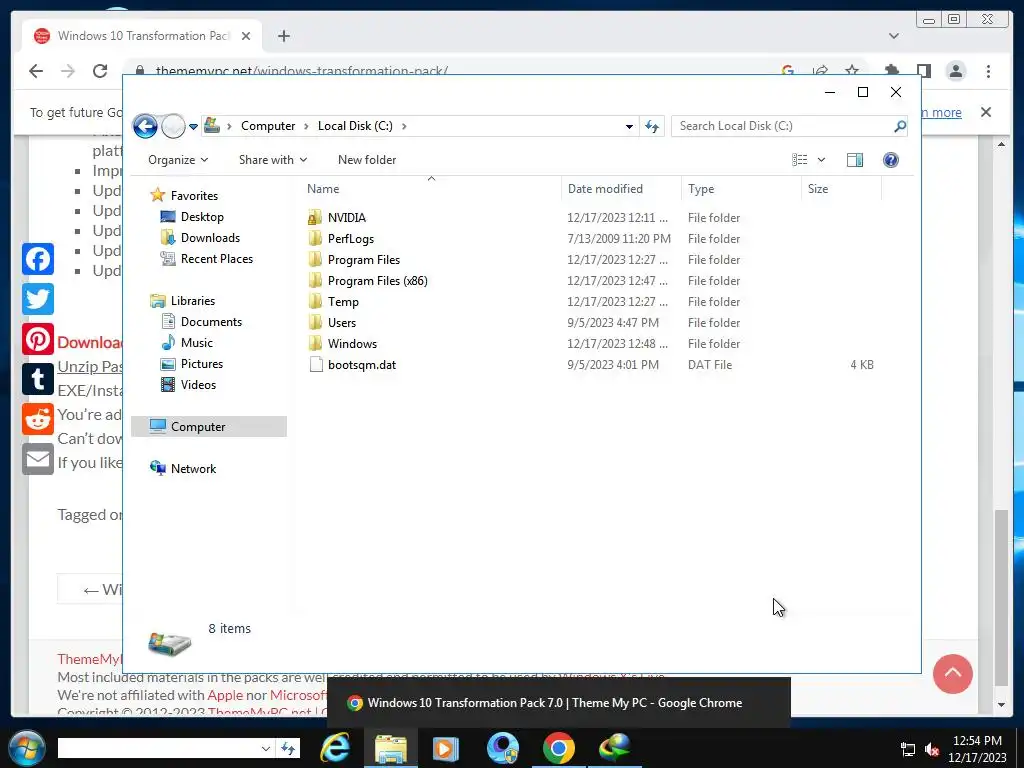
Task: Reload the page in Chrome
Action: coord(100,71)
